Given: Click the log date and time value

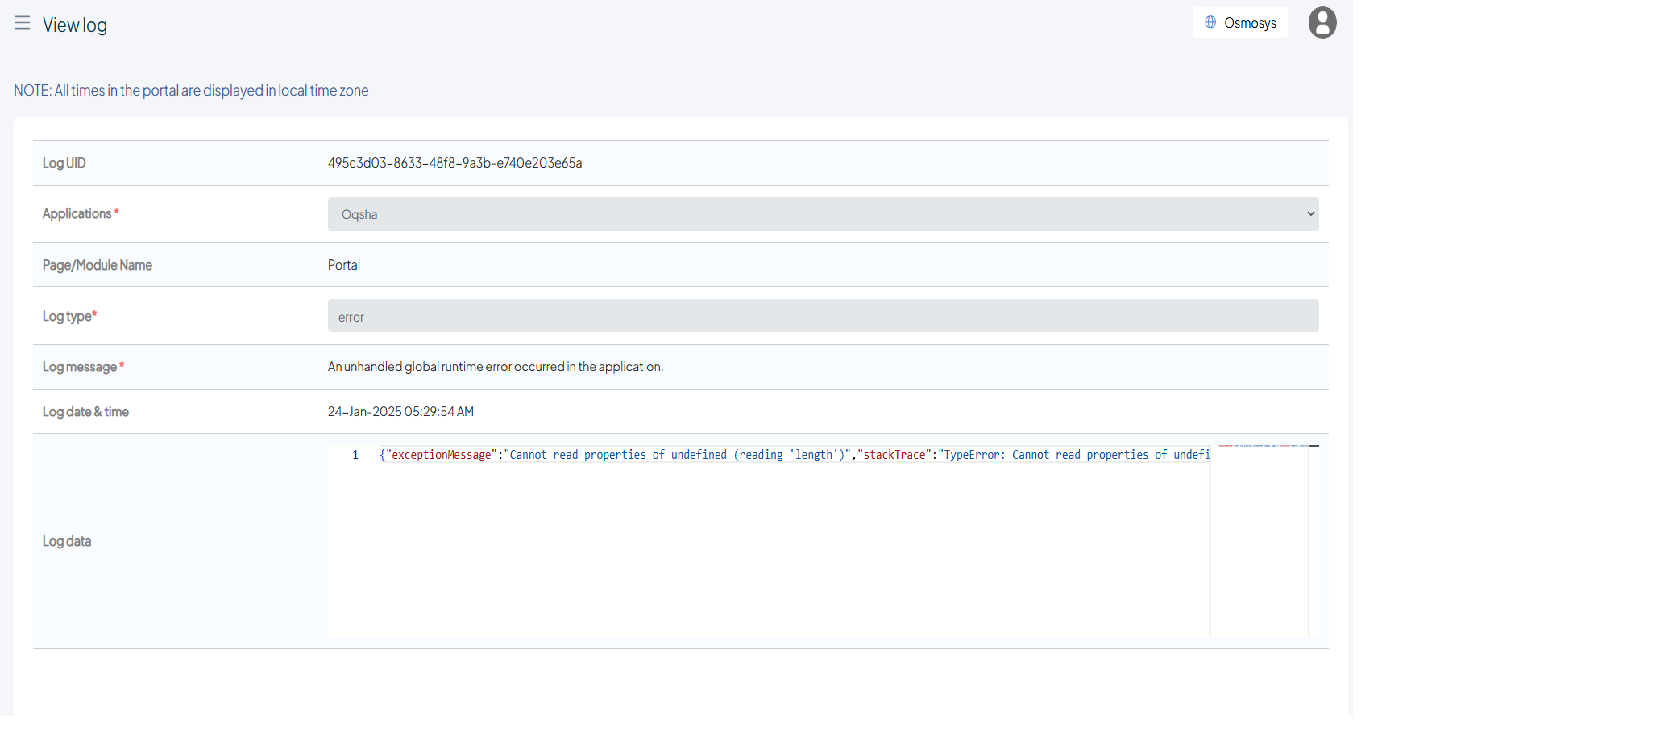Looking at the screenshot, I should pos(400,412).
